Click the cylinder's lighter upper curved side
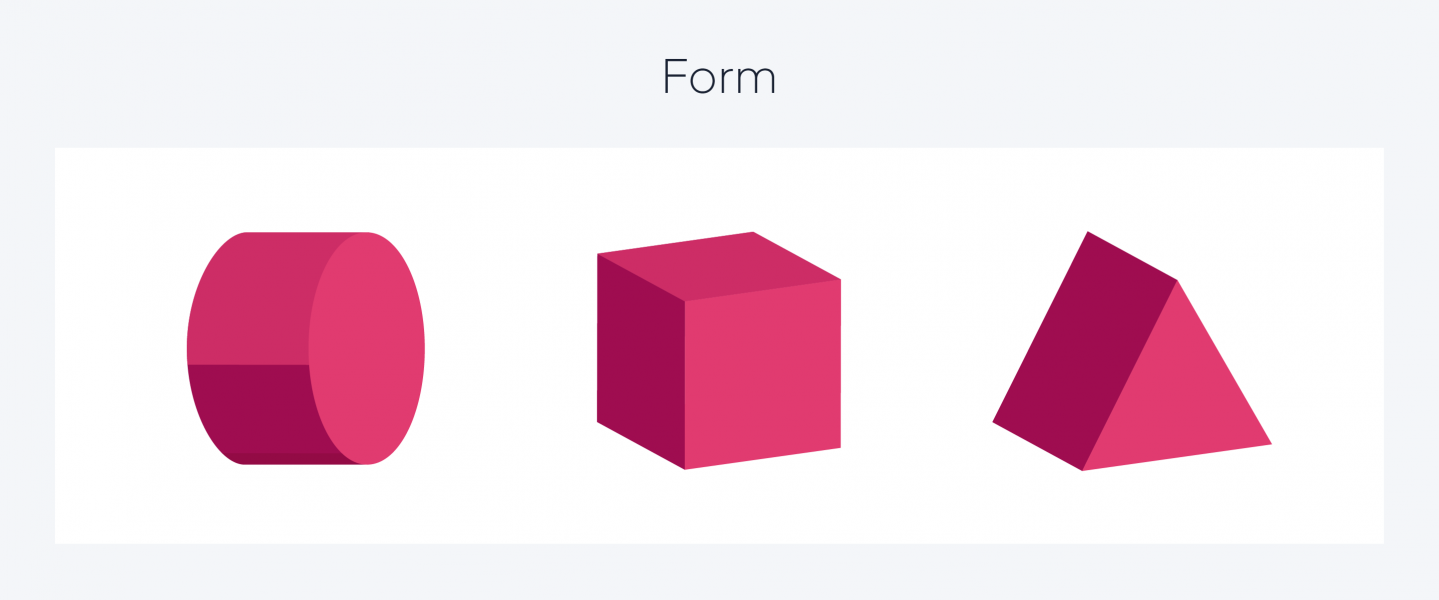1439x600 pixels. point(250,298)
